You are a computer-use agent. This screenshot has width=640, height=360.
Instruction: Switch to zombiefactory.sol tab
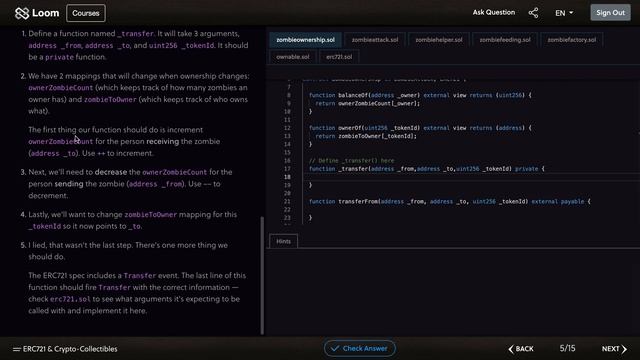(571, 40)
